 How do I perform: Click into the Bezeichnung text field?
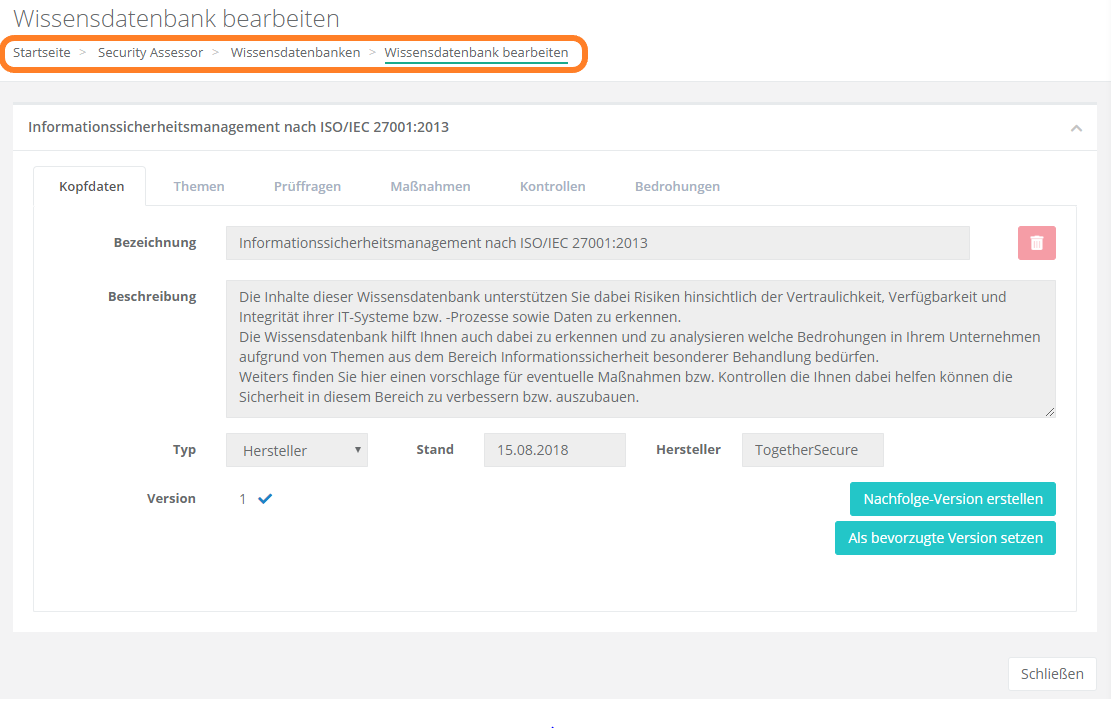[x=597, y=243]
